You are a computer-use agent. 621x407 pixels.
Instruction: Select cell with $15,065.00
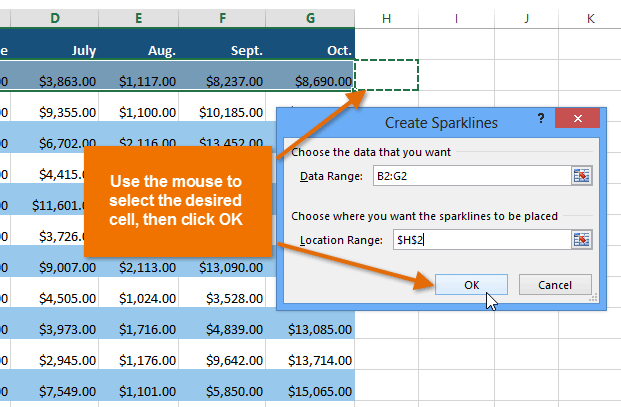pyautogui.click(x=310, y=386)
